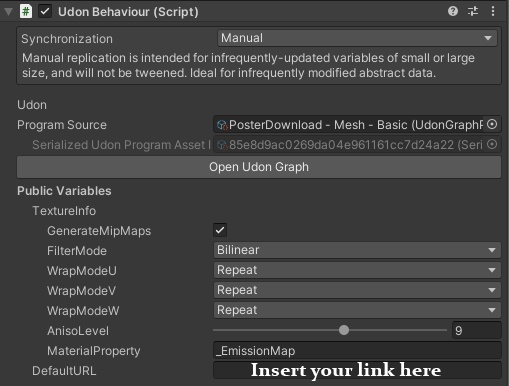Open the WrapModeV Repeat dropdown

point(357,290)
